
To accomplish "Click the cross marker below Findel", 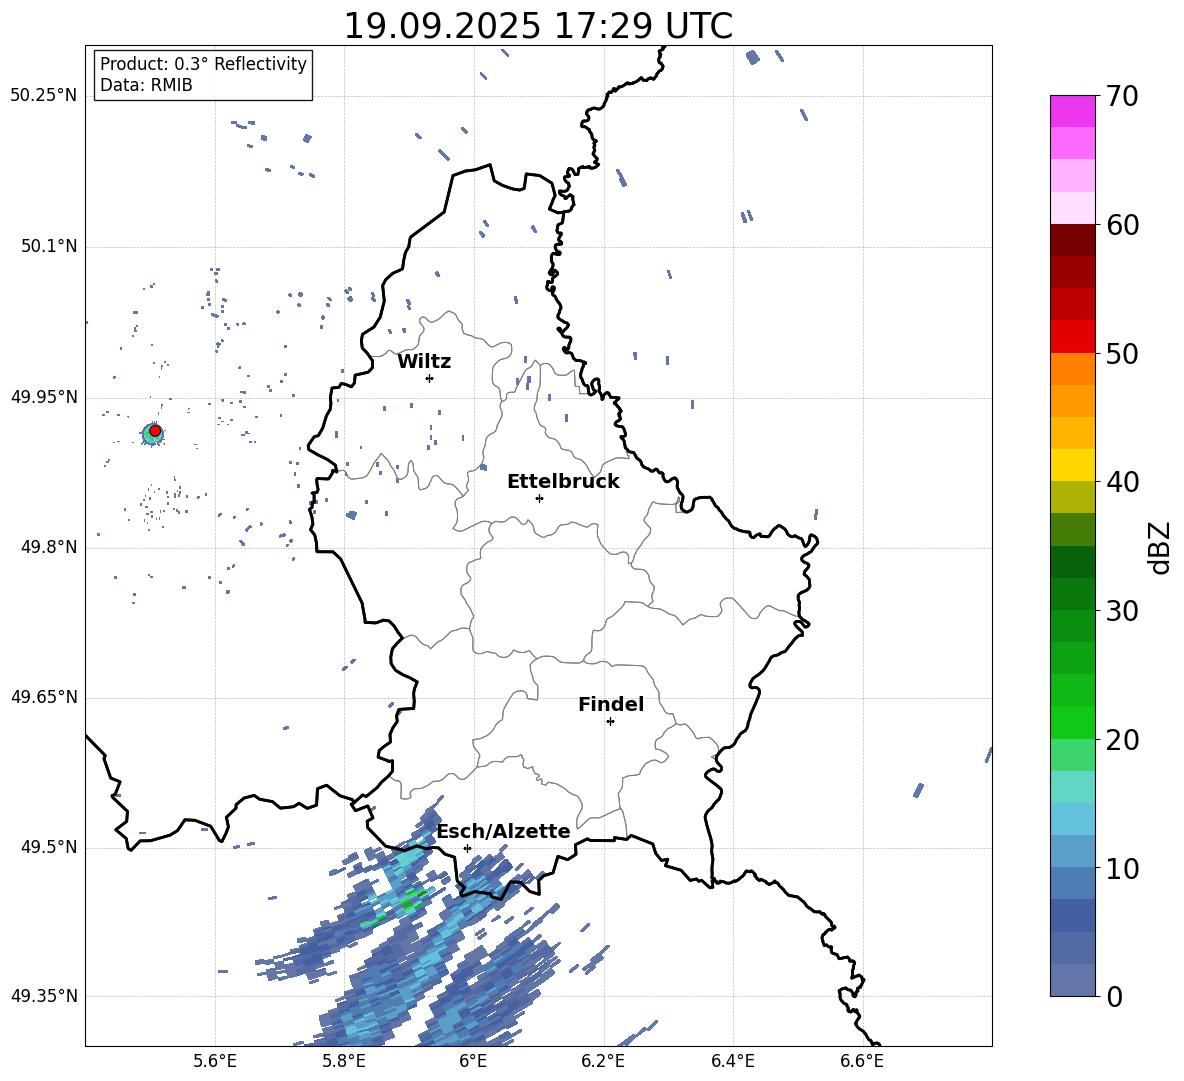I will 610,722.
